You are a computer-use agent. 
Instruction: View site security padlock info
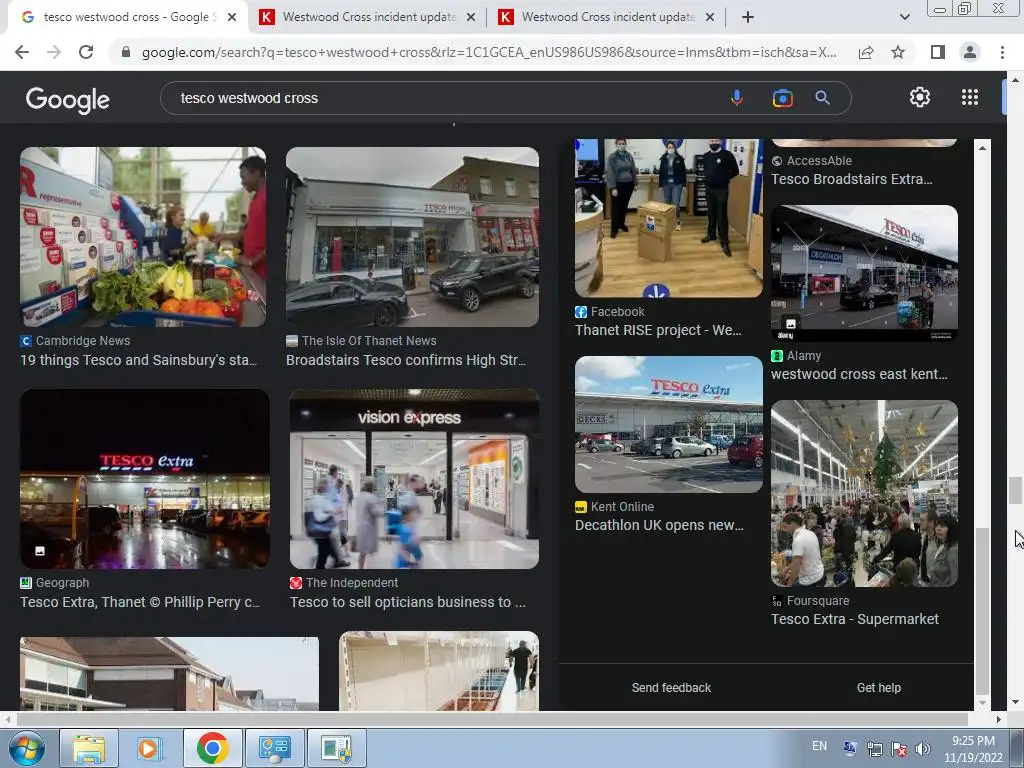click(x=126, y=52)
